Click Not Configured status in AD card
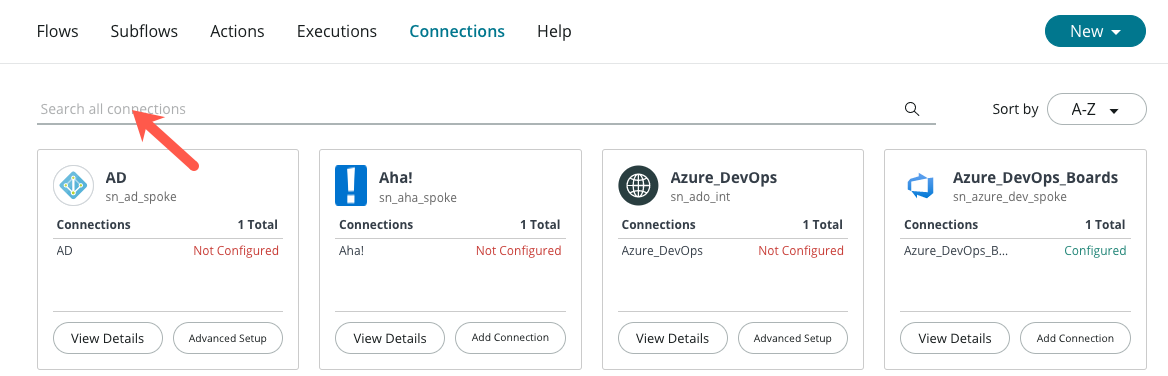Screen dimensions: 1168x376 [x=236, y=251]
